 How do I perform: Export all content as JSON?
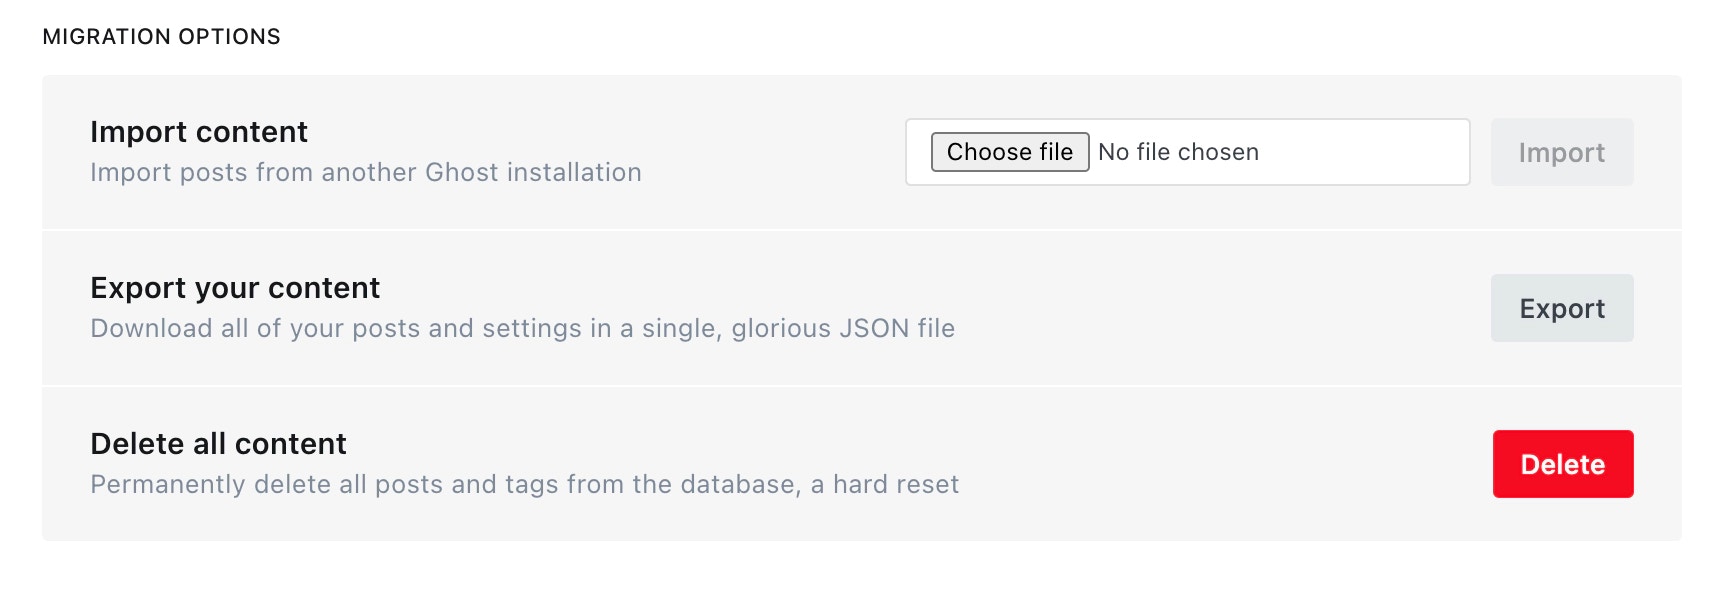click(x=1562, y=308)
